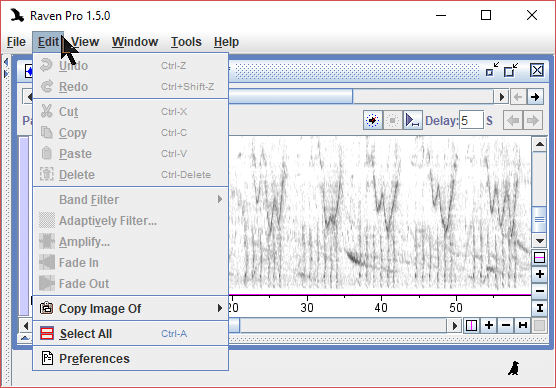Click the Delay seconds input field

point(471,121)
